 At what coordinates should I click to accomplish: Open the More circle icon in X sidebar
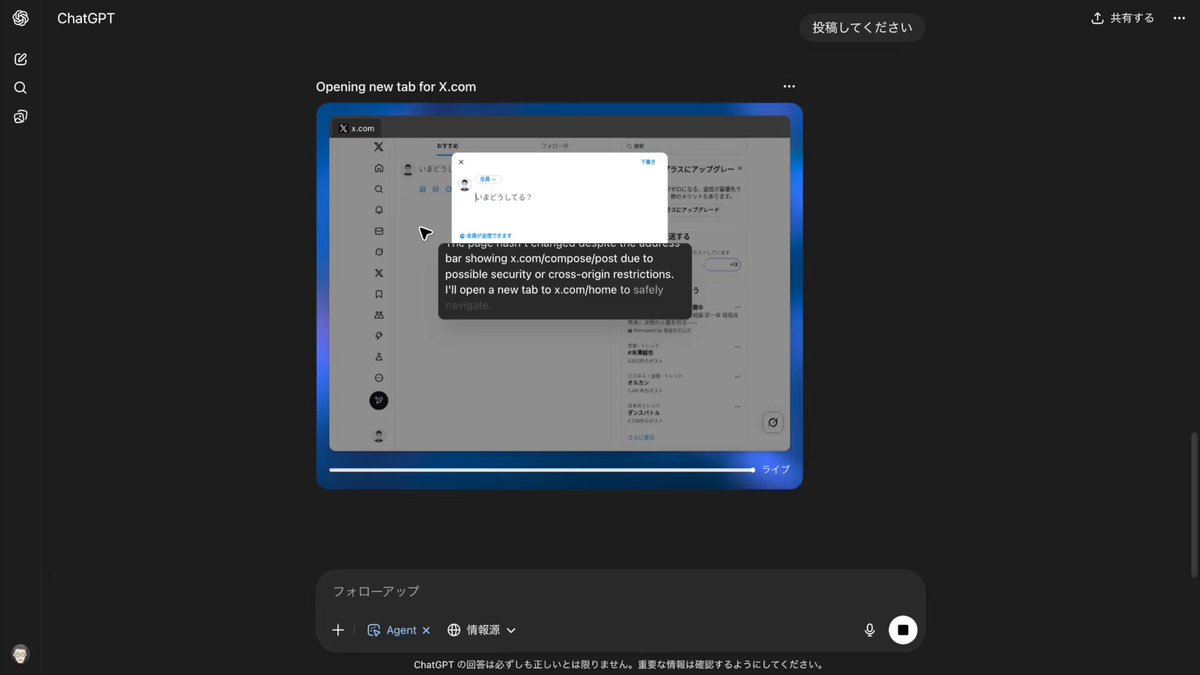(379, 378)
